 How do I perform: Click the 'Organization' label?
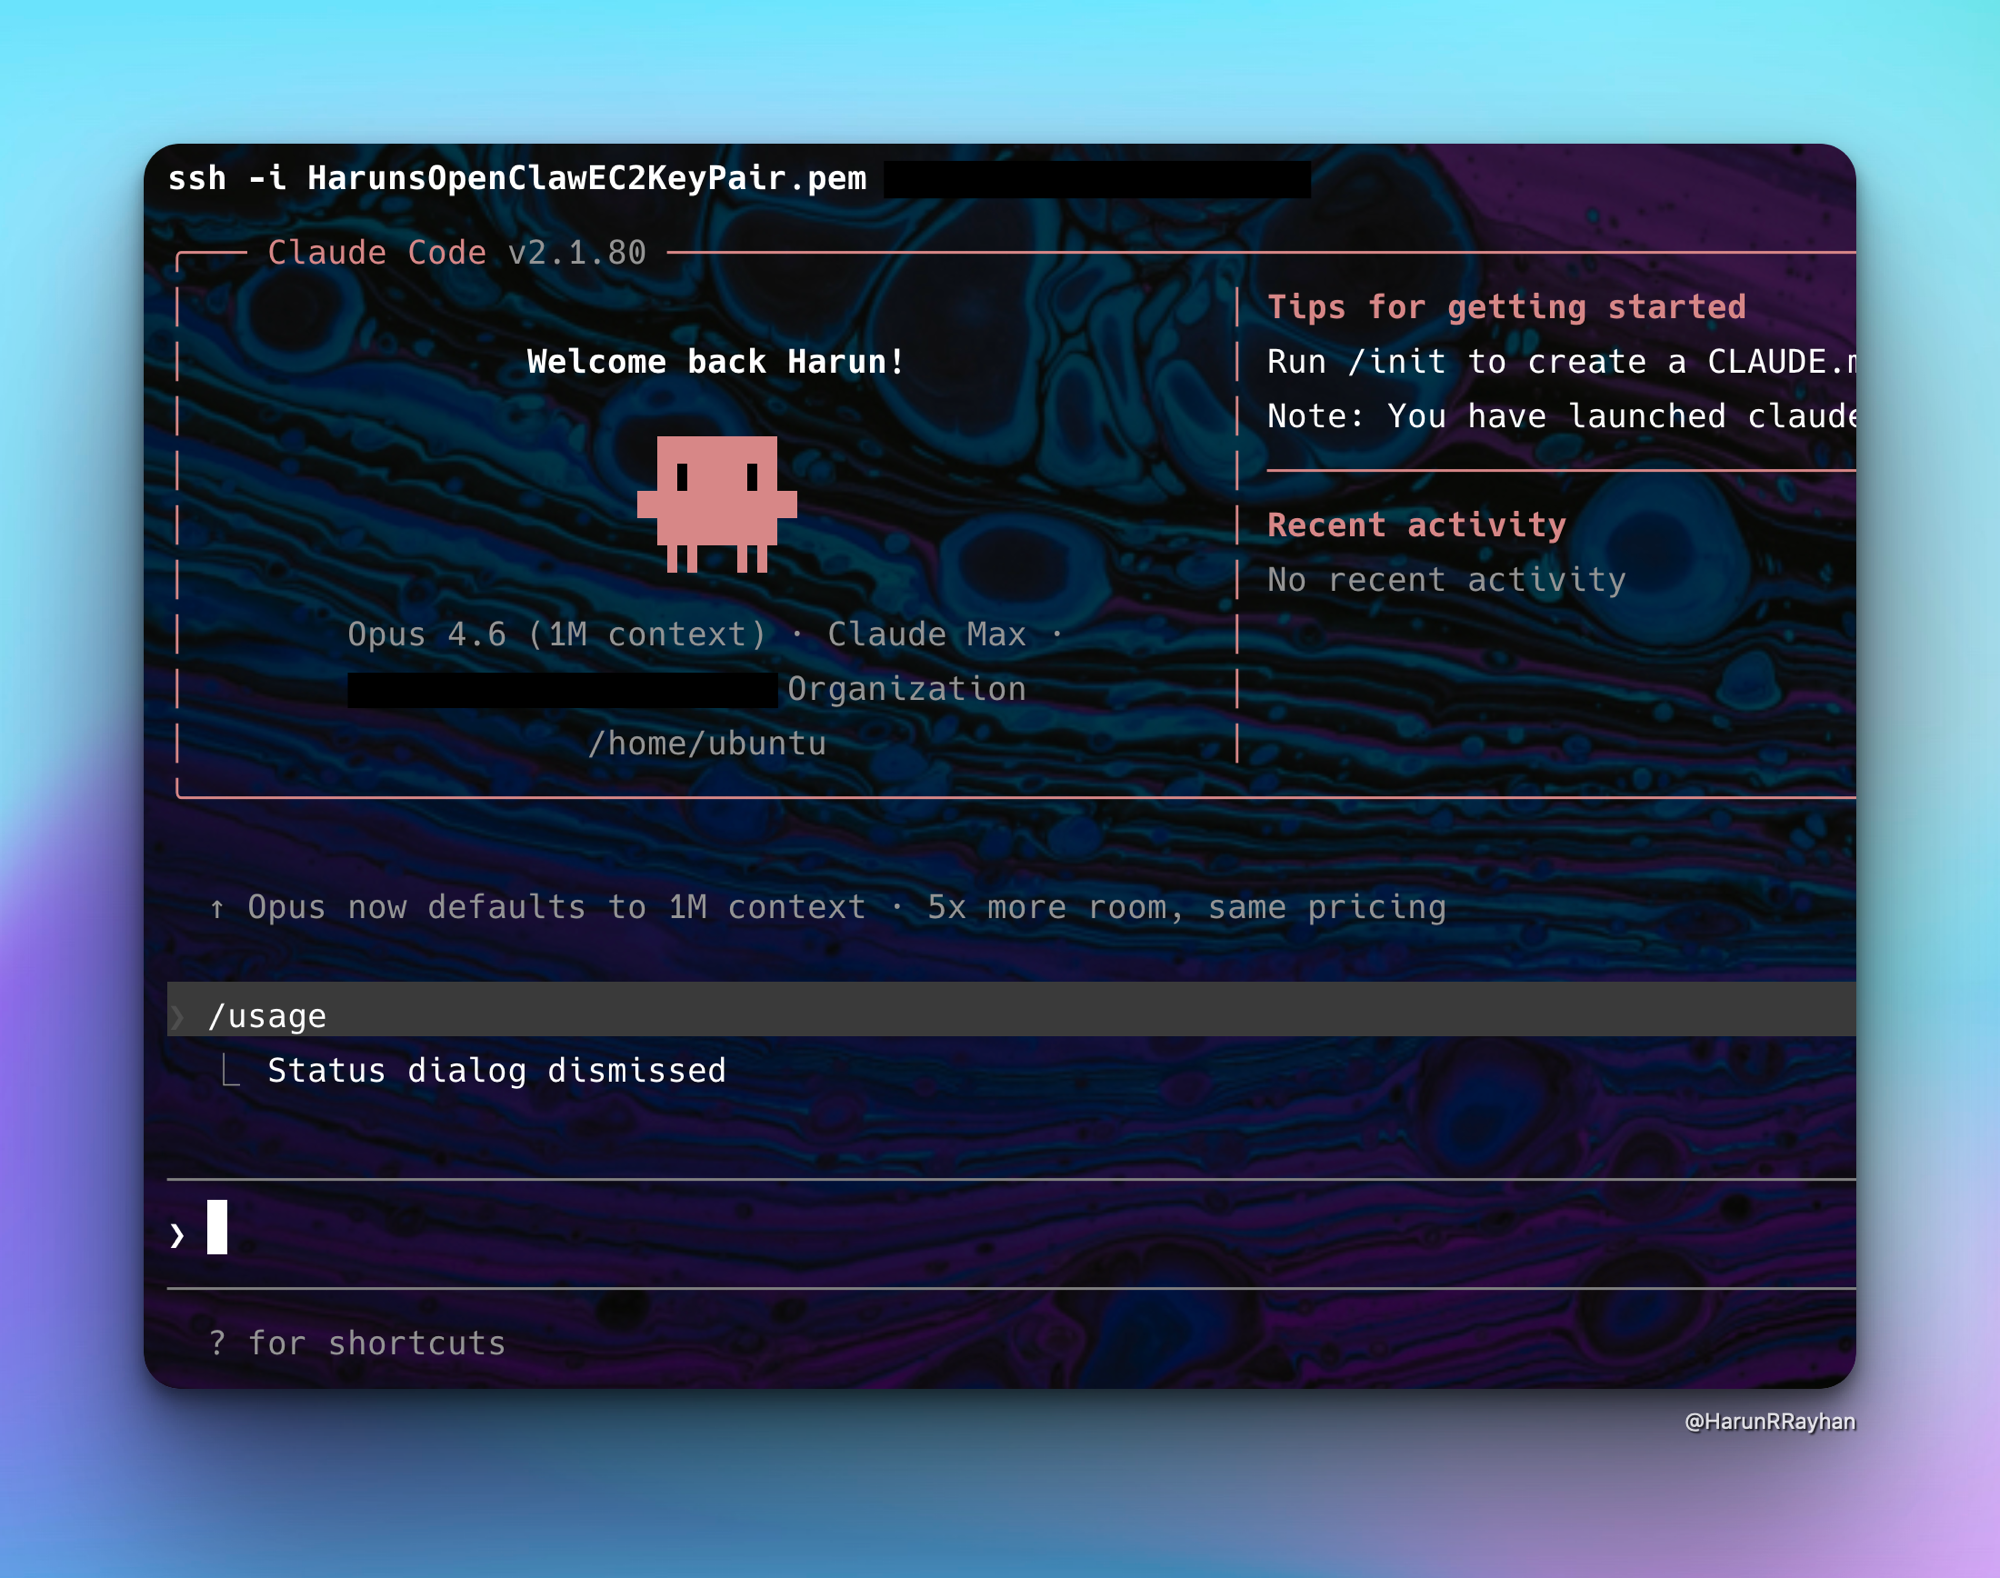point(907,689)
